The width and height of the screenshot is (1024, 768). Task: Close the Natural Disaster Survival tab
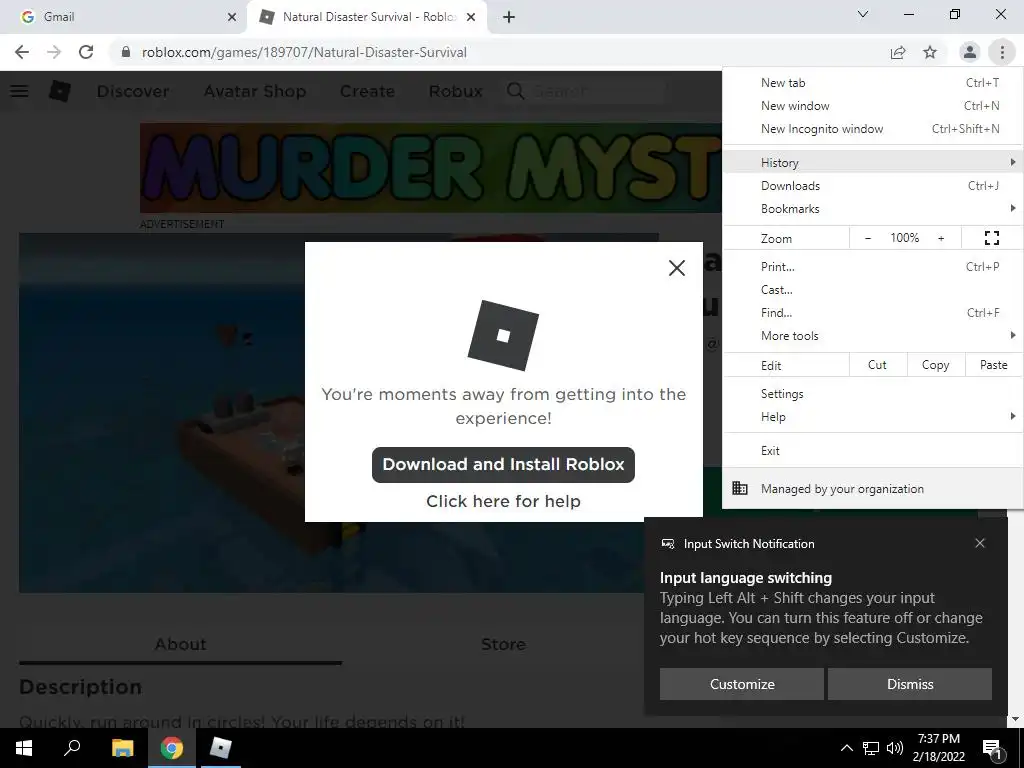coord(471,17)
